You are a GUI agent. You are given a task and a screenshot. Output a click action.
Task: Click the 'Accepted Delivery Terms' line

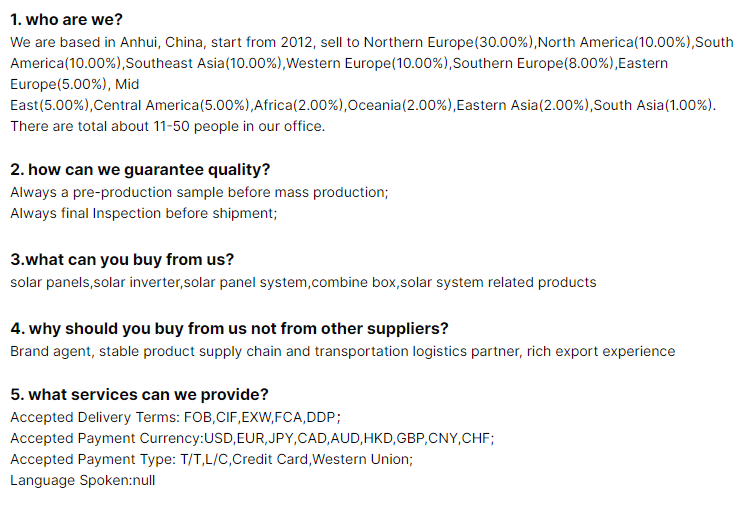[175, 417]
